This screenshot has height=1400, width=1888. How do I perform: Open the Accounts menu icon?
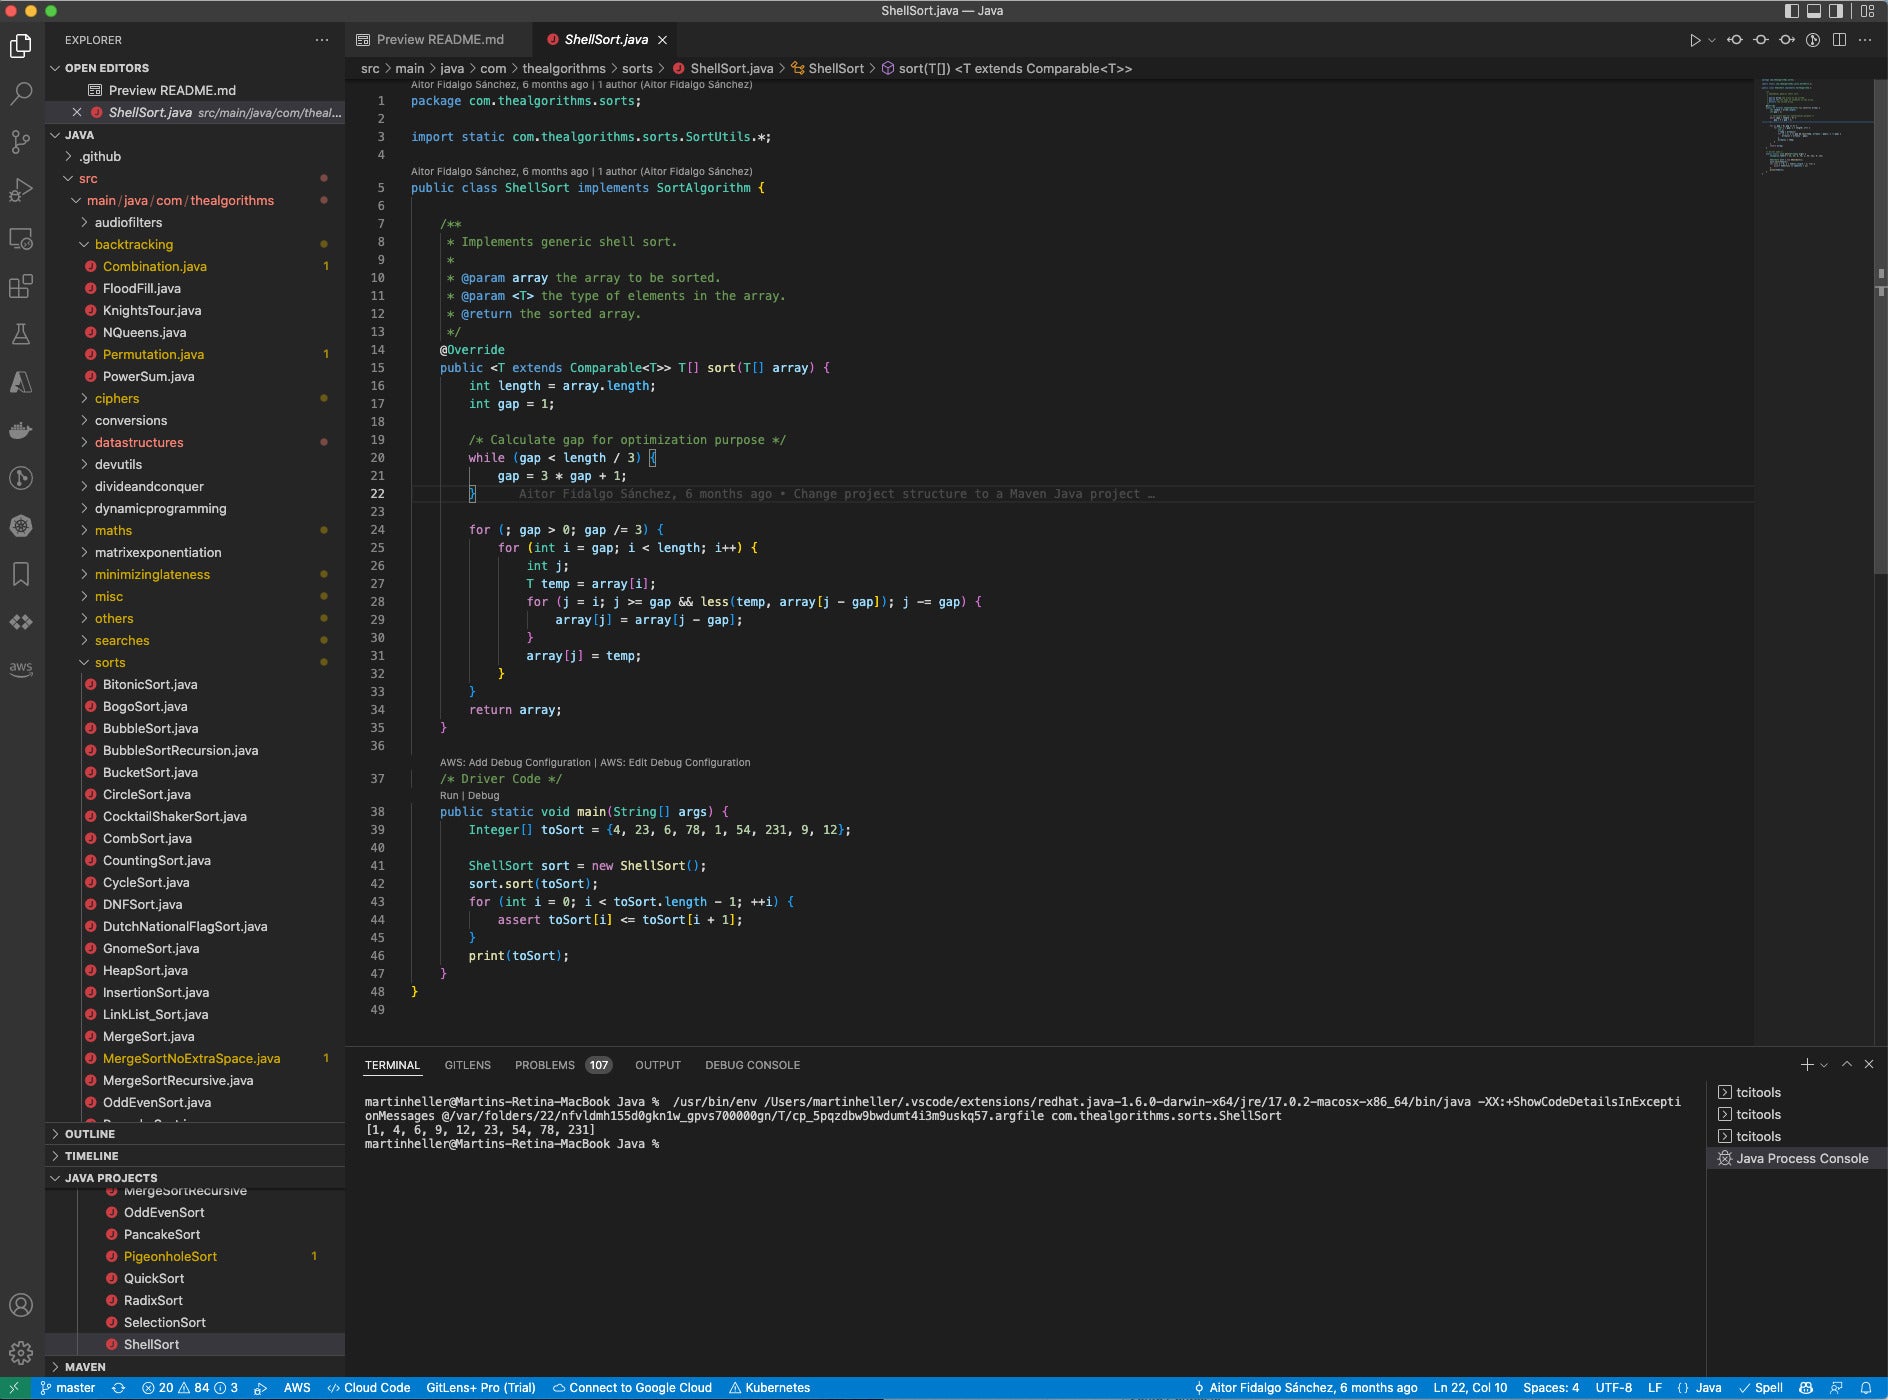point(21,1305)
